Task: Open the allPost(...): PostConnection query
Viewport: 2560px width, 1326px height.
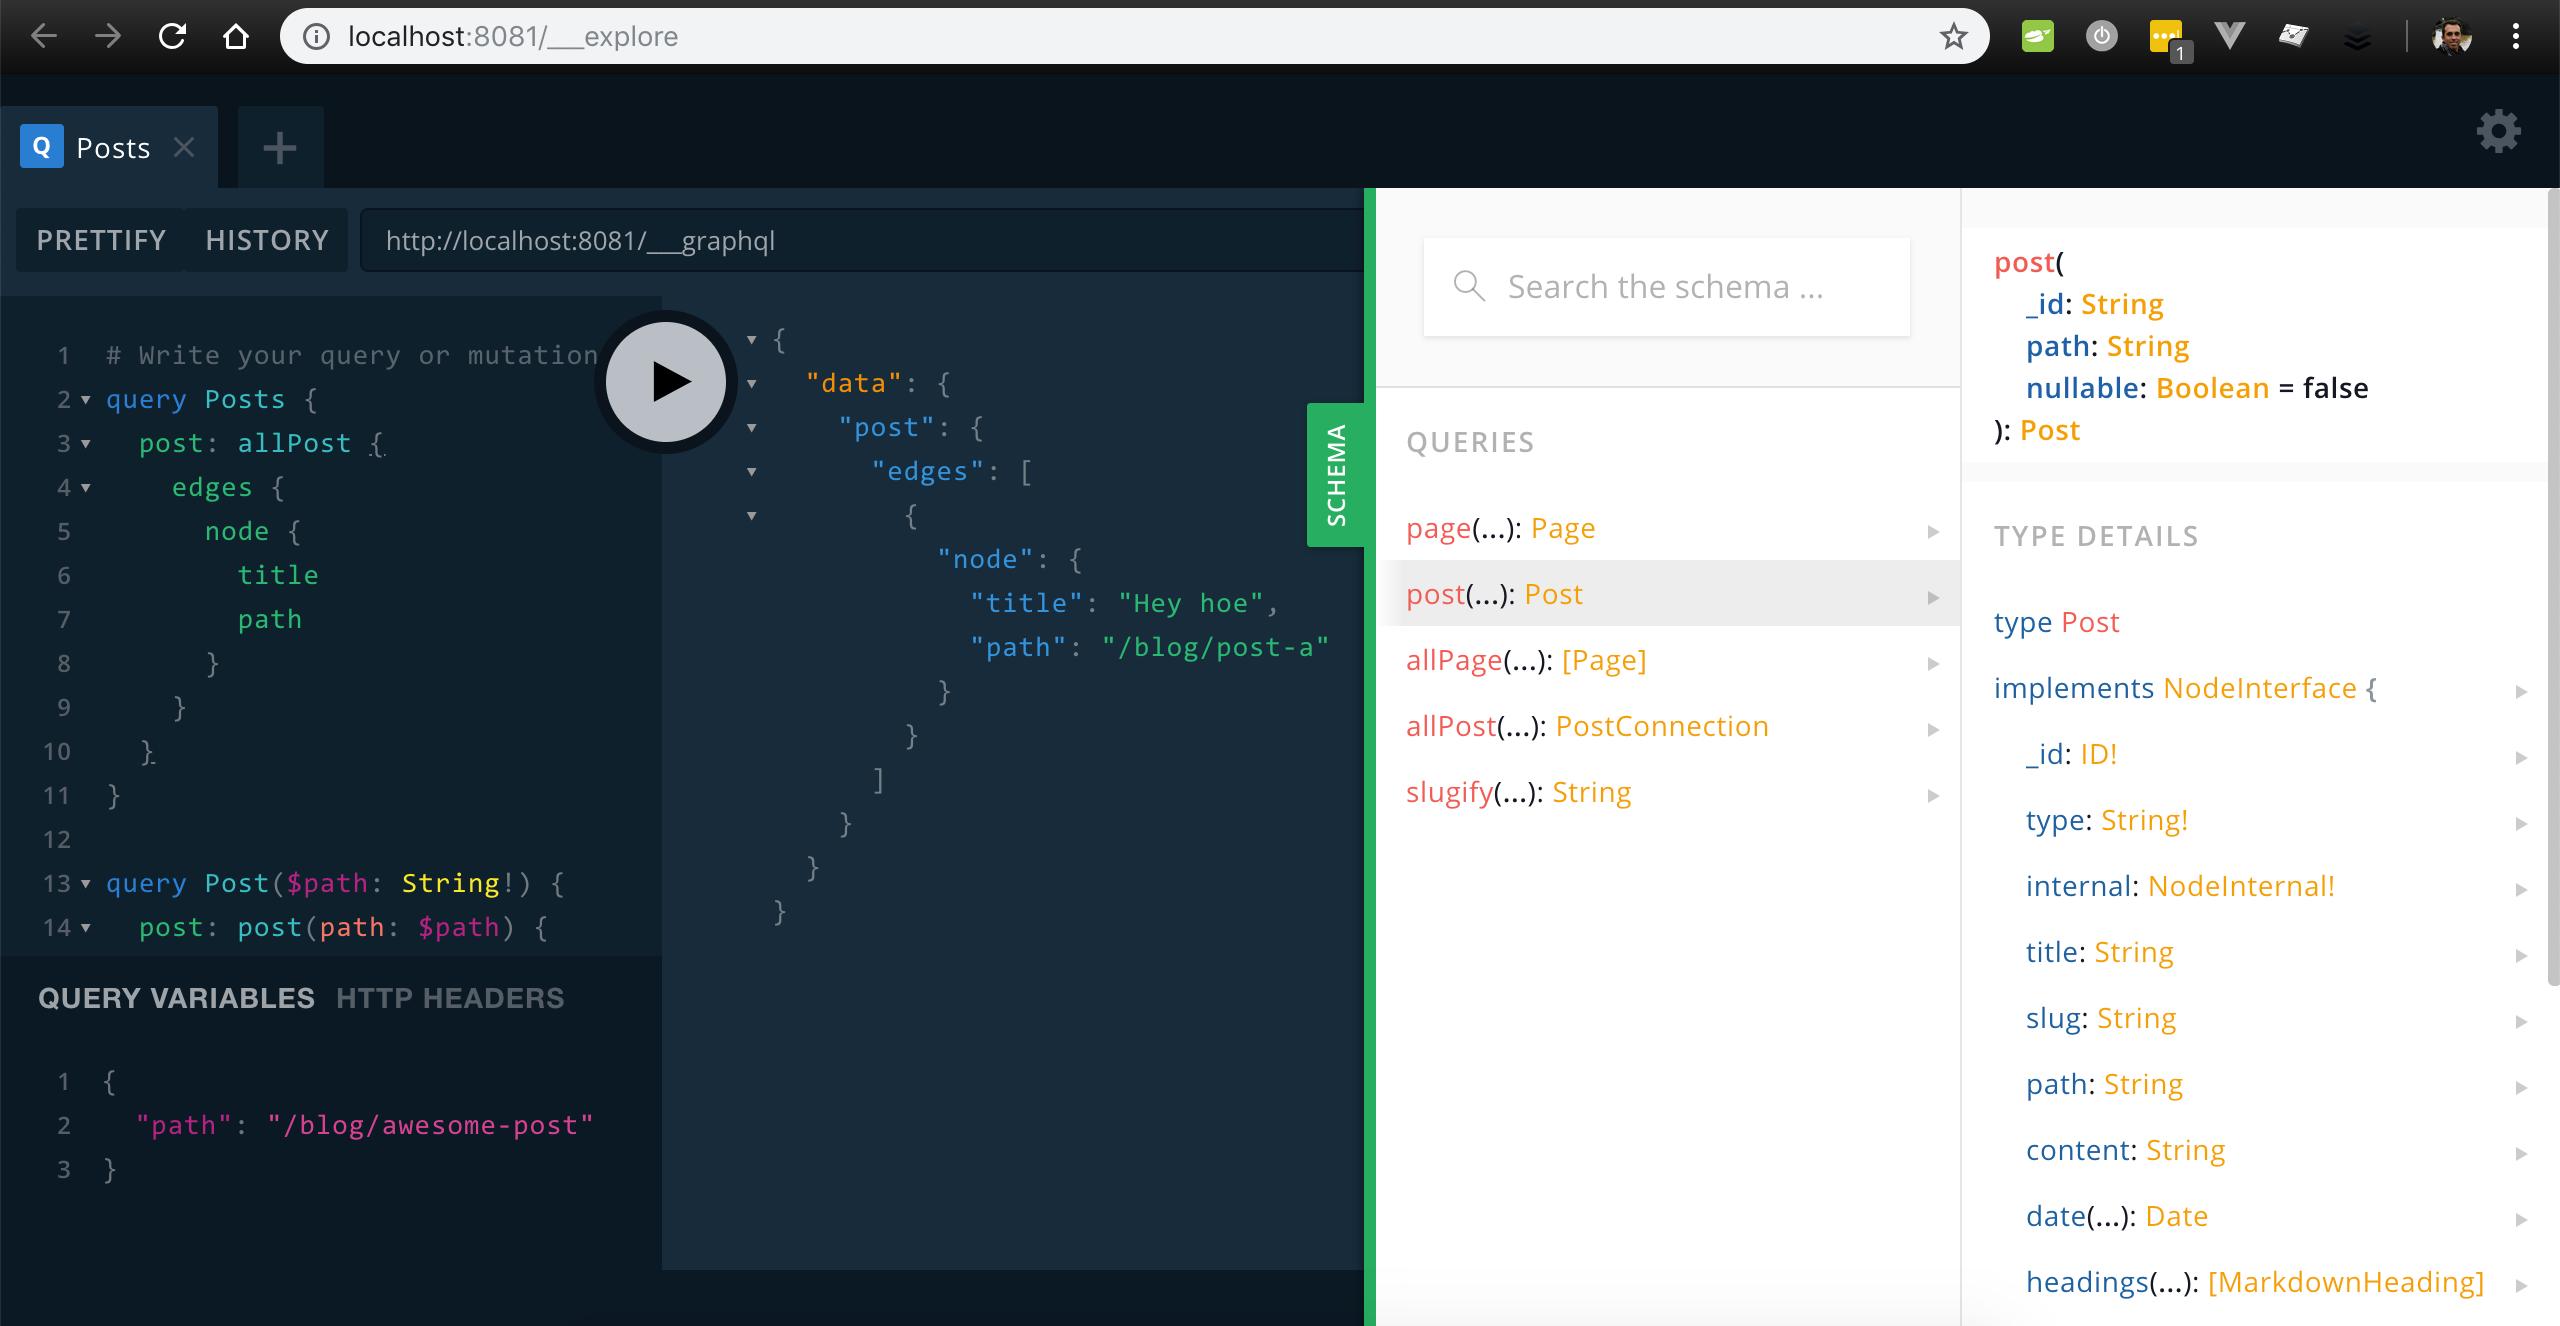Action: [x=1668, y=726]
